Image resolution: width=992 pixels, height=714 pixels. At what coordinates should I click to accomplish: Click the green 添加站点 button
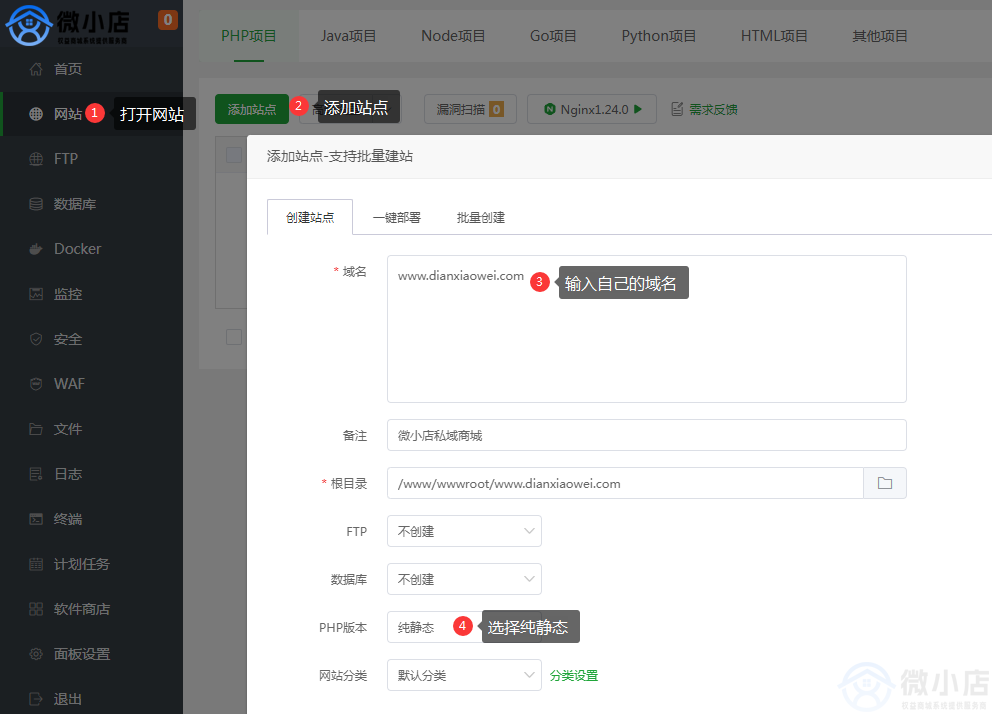point(252,109)
